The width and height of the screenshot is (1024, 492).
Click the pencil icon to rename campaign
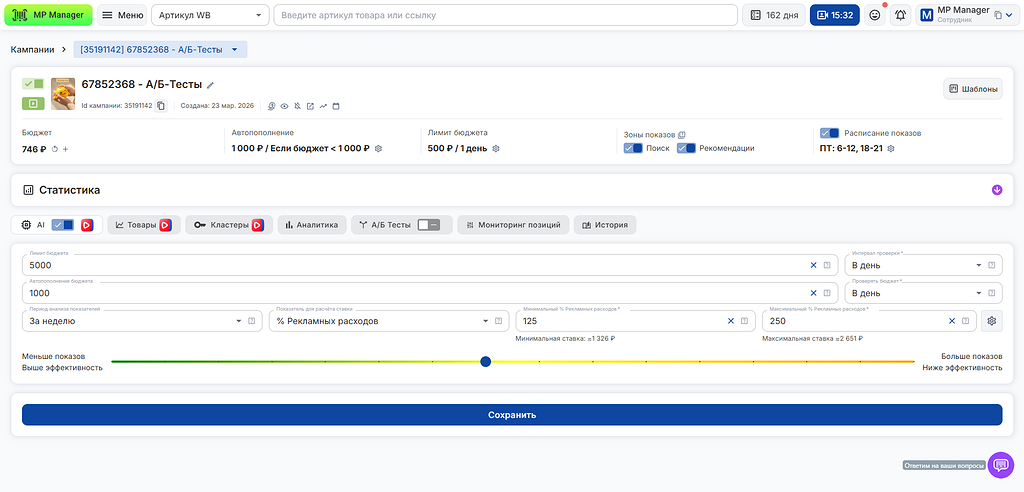(210, 86)
